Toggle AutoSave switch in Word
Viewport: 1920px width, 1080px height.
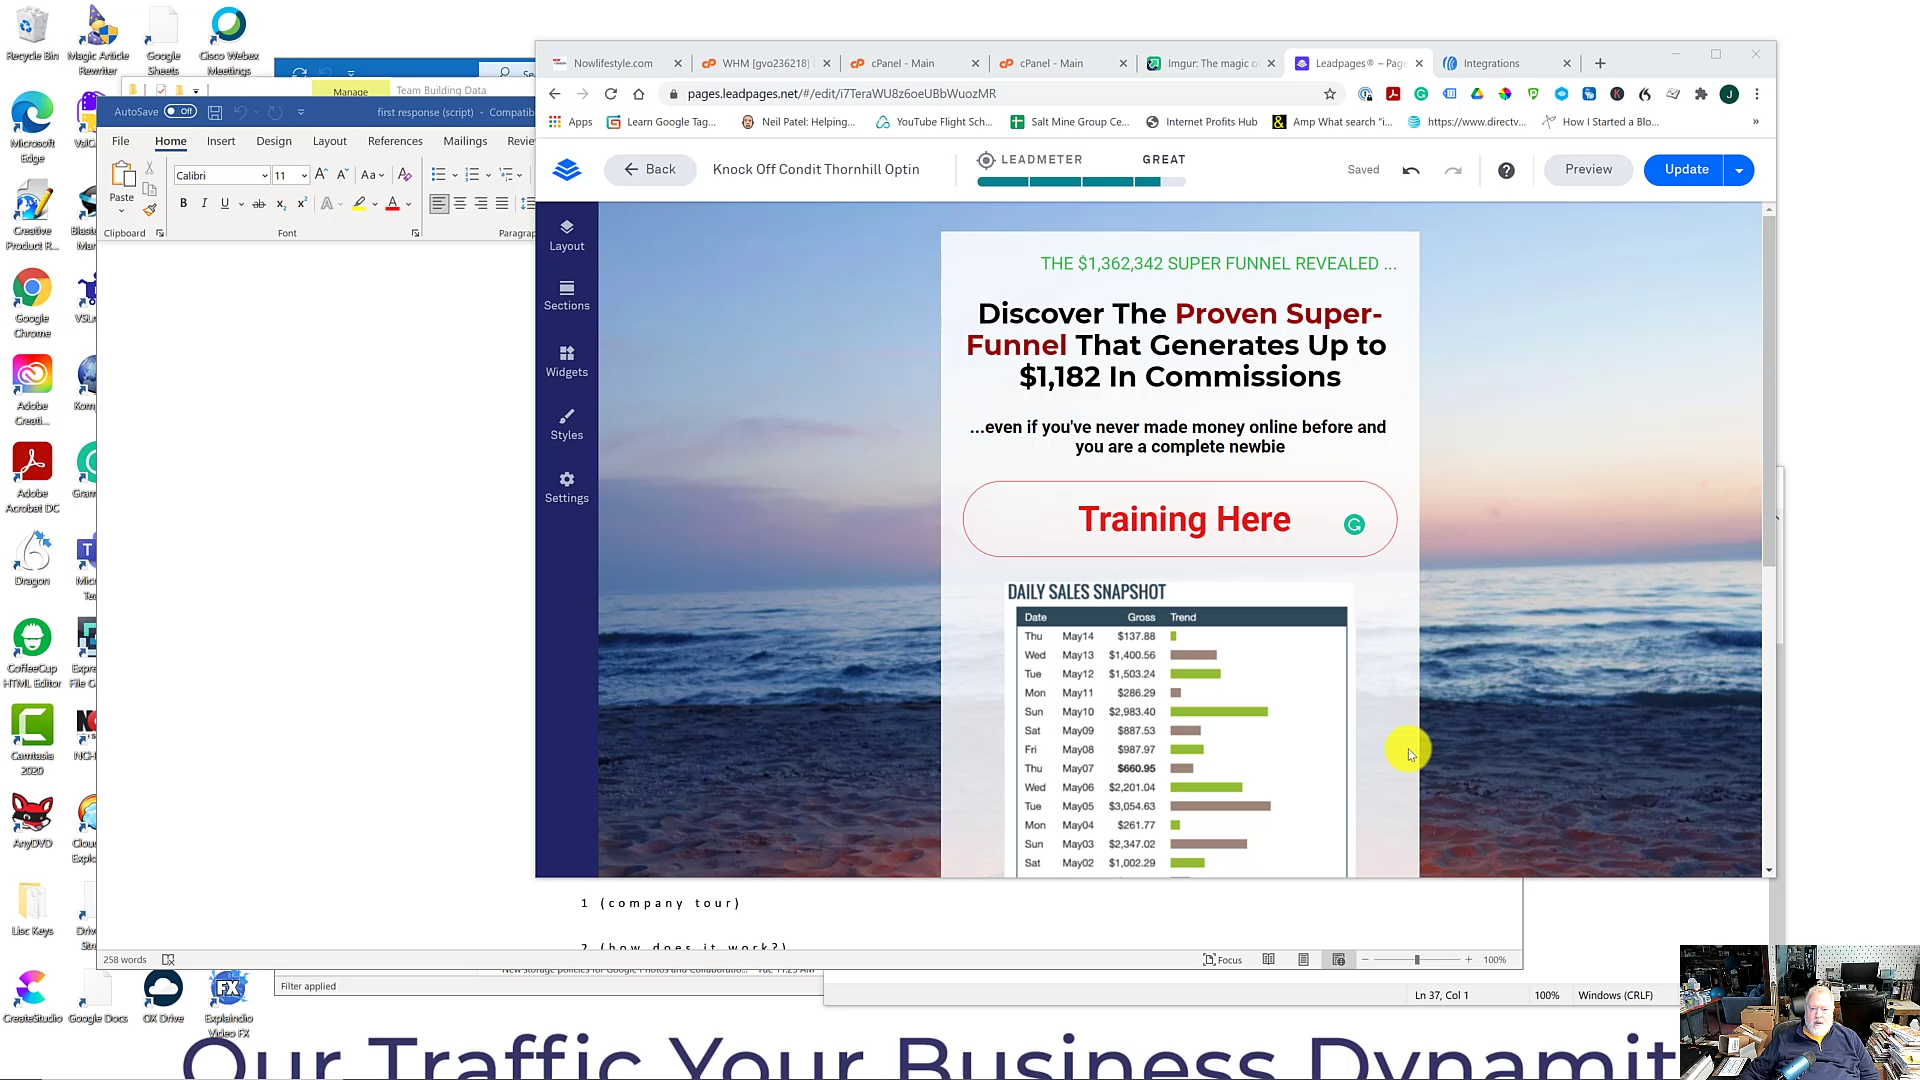pyautogui.click(x=181, y=112)
